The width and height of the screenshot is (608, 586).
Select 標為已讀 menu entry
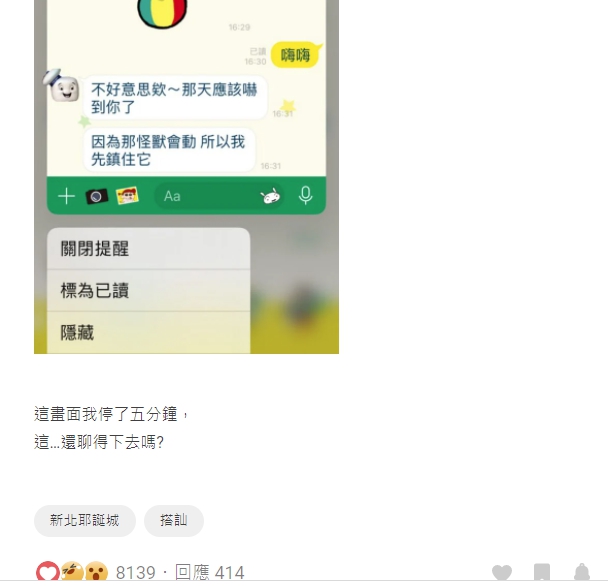[149, 290]
